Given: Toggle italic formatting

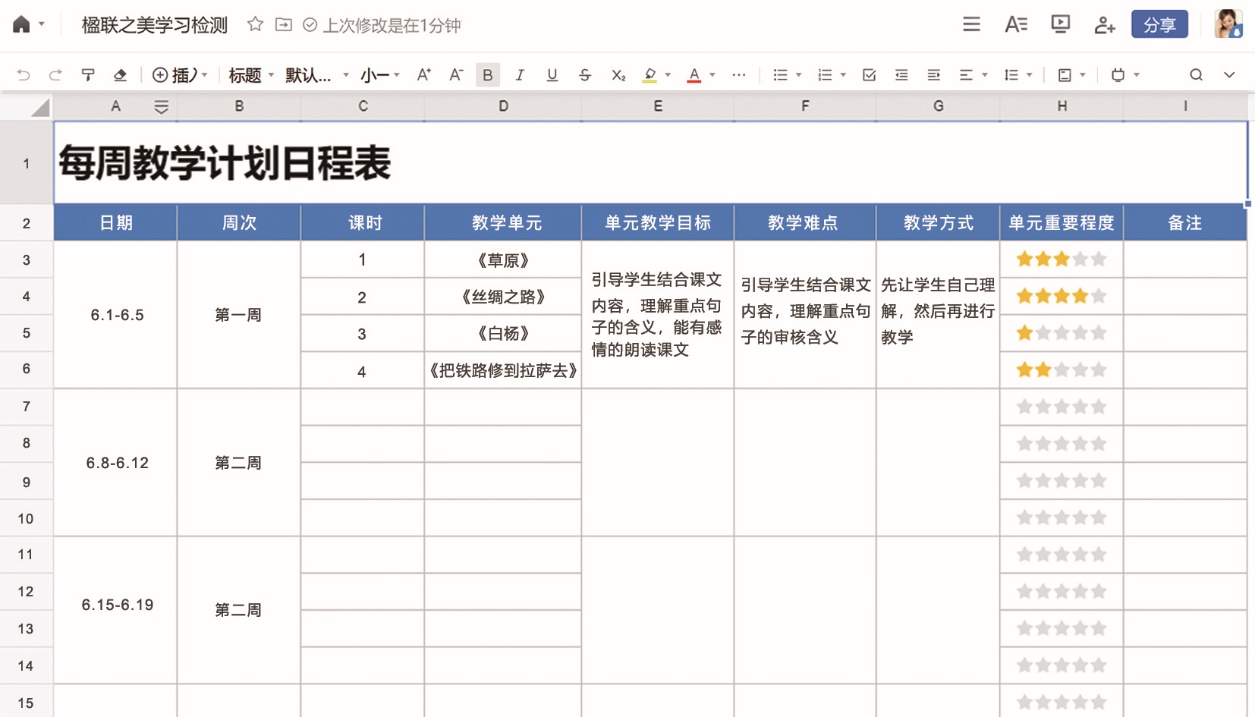Looking at the screenshot, I should coord(520,75).
